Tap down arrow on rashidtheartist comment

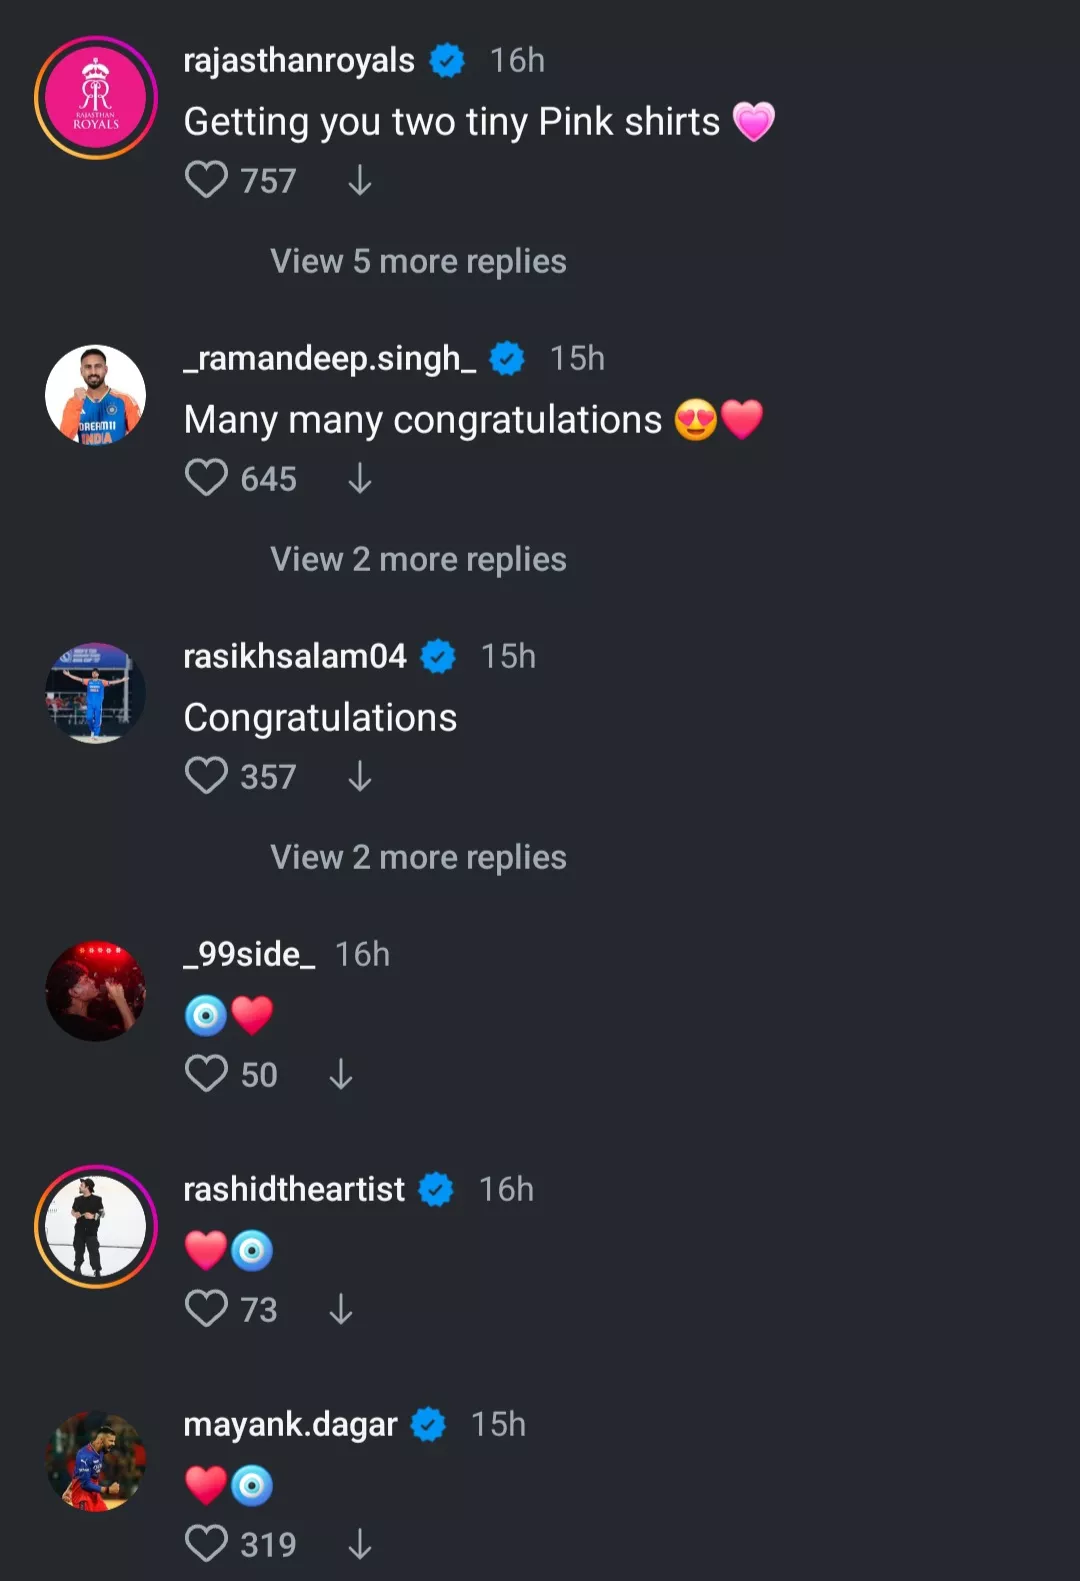341,1309
